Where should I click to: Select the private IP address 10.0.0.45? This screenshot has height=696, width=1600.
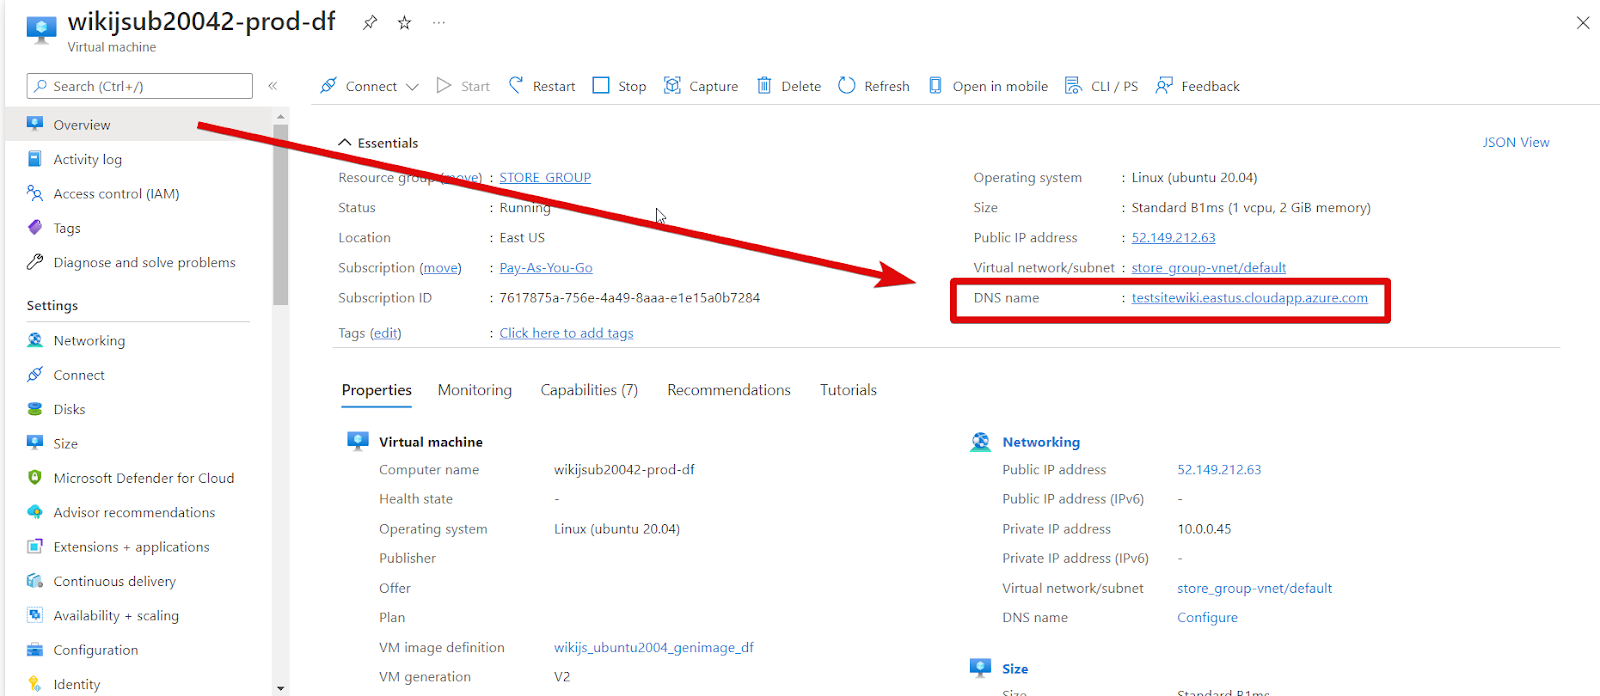[1204, 529]
